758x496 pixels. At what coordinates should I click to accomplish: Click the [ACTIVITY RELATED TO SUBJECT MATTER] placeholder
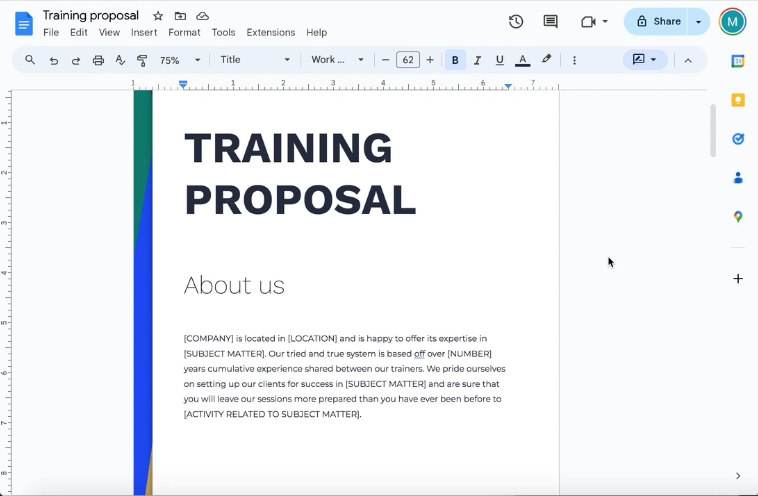[x=272, y=414]
